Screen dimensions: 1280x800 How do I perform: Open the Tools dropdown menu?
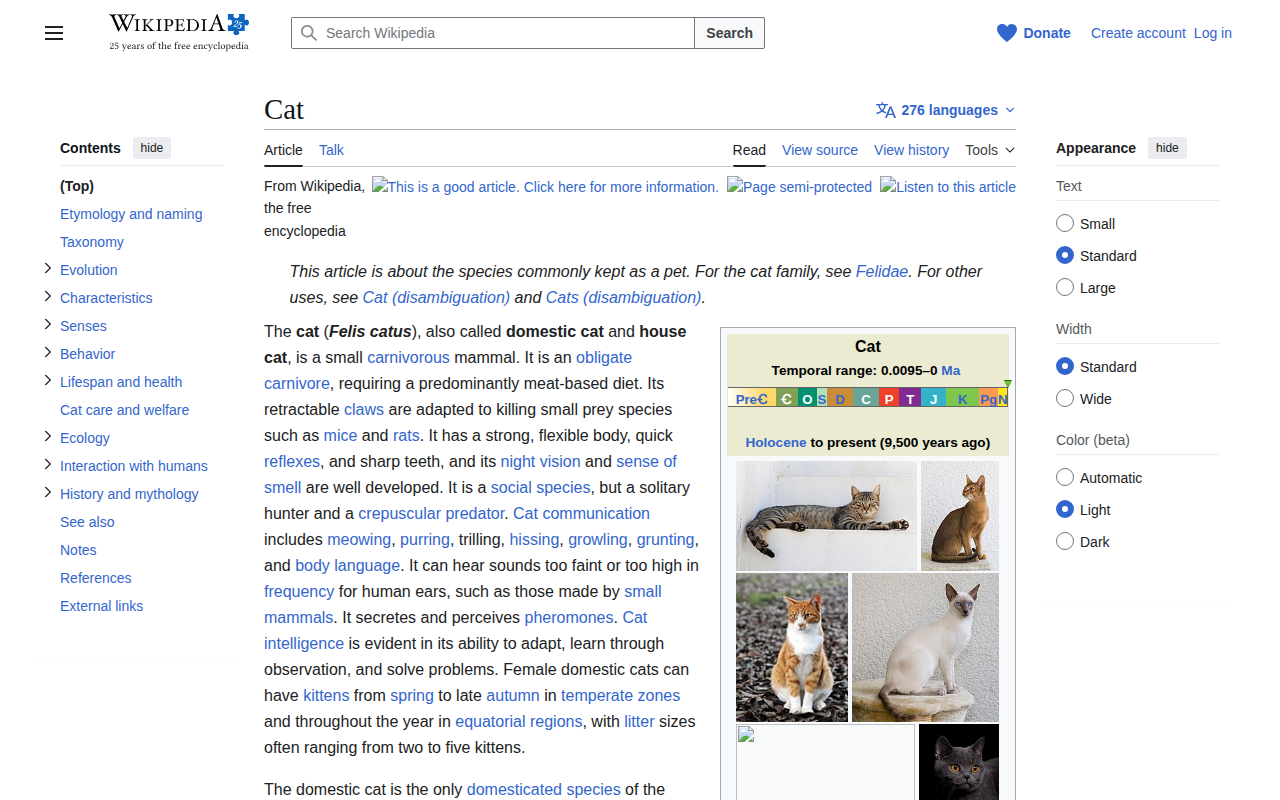[990, 150]
